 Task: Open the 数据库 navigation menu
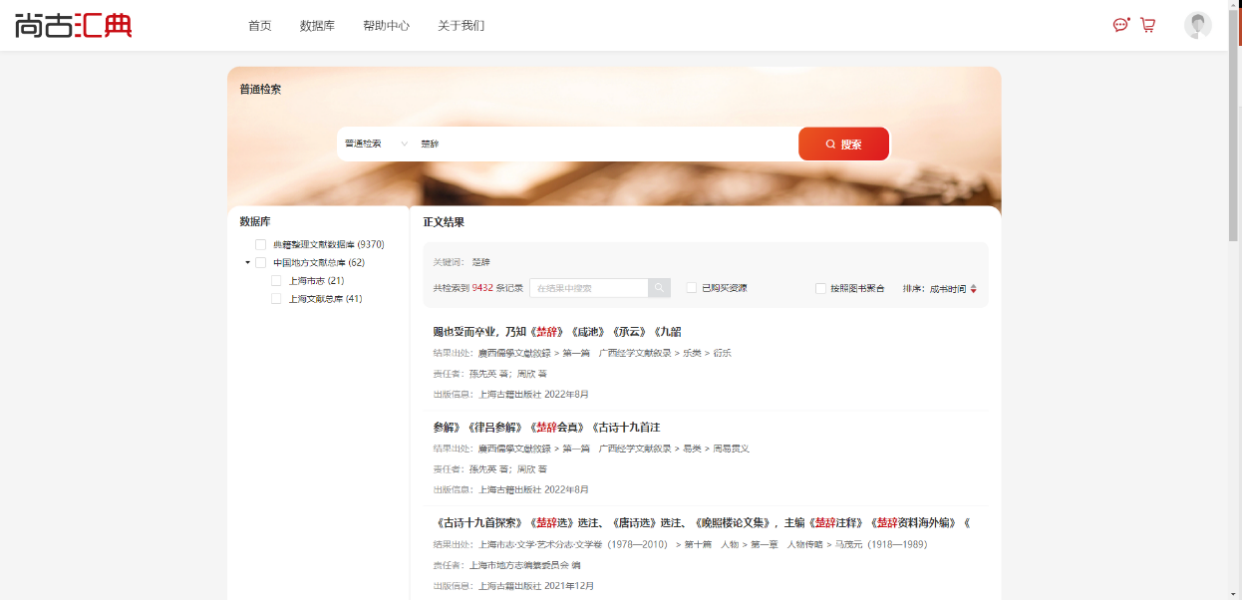317,26
